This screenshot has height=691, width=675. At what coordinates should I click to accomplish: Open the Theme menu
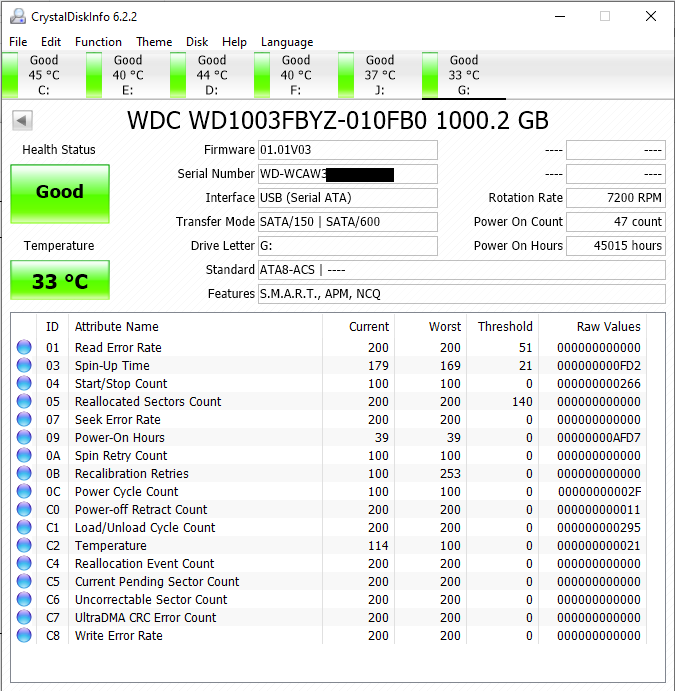[154, 42]
